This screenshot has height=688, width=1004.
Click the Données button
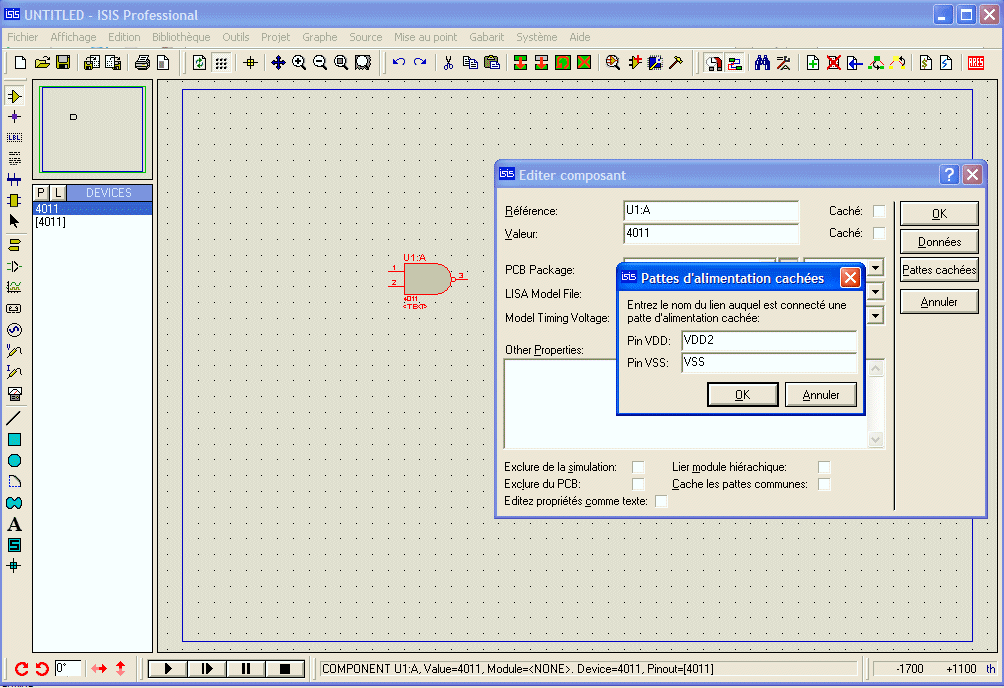[939, 242]
